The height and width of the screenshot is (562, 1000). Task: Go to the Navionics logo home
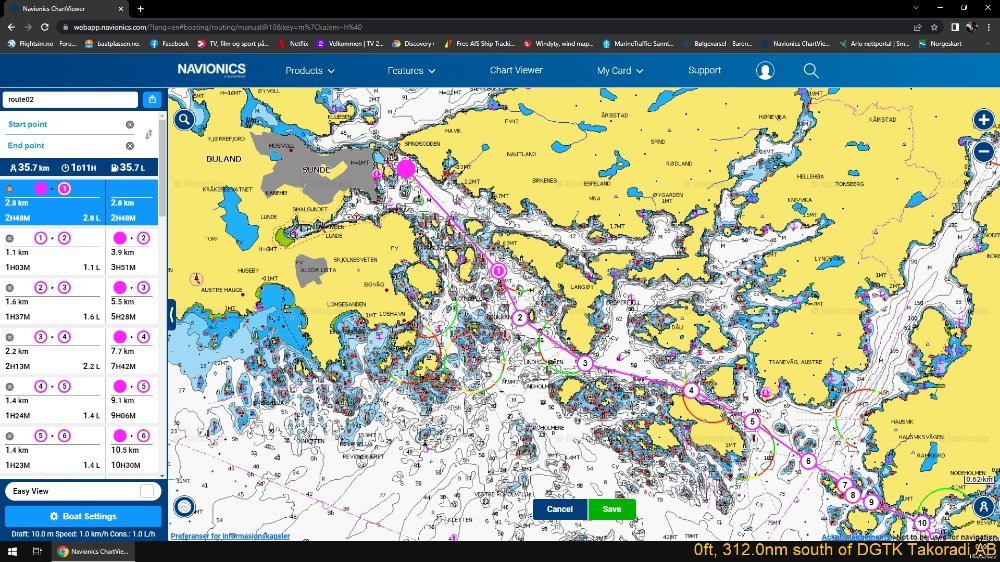pyautogui.click(x=212, y=70)
